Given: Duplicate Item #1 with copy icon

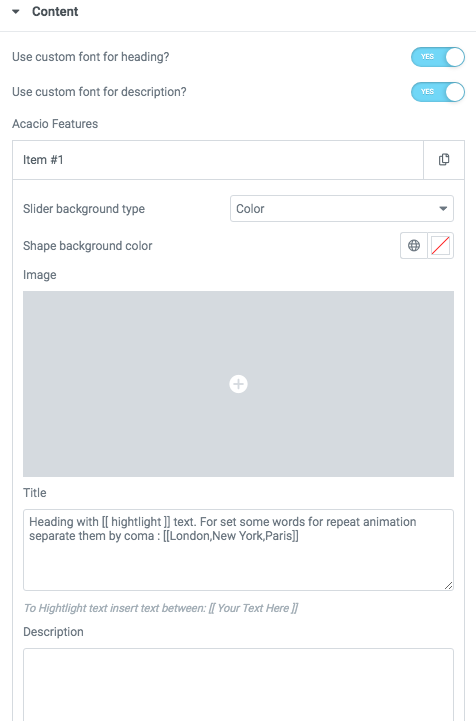Looking at the screenshot, I should point(444,160).
